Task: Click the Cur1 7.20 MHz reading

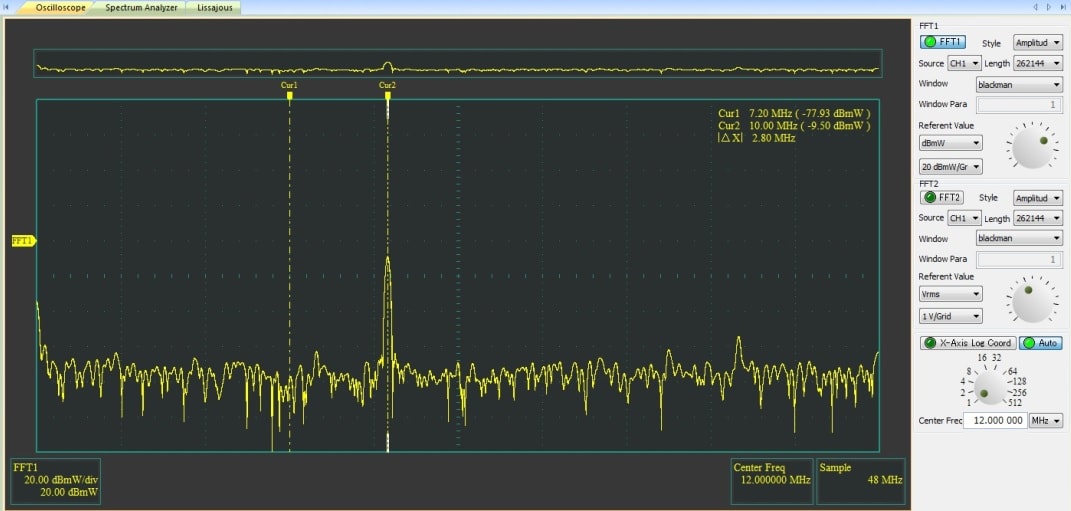Action: tap(794, 113)
